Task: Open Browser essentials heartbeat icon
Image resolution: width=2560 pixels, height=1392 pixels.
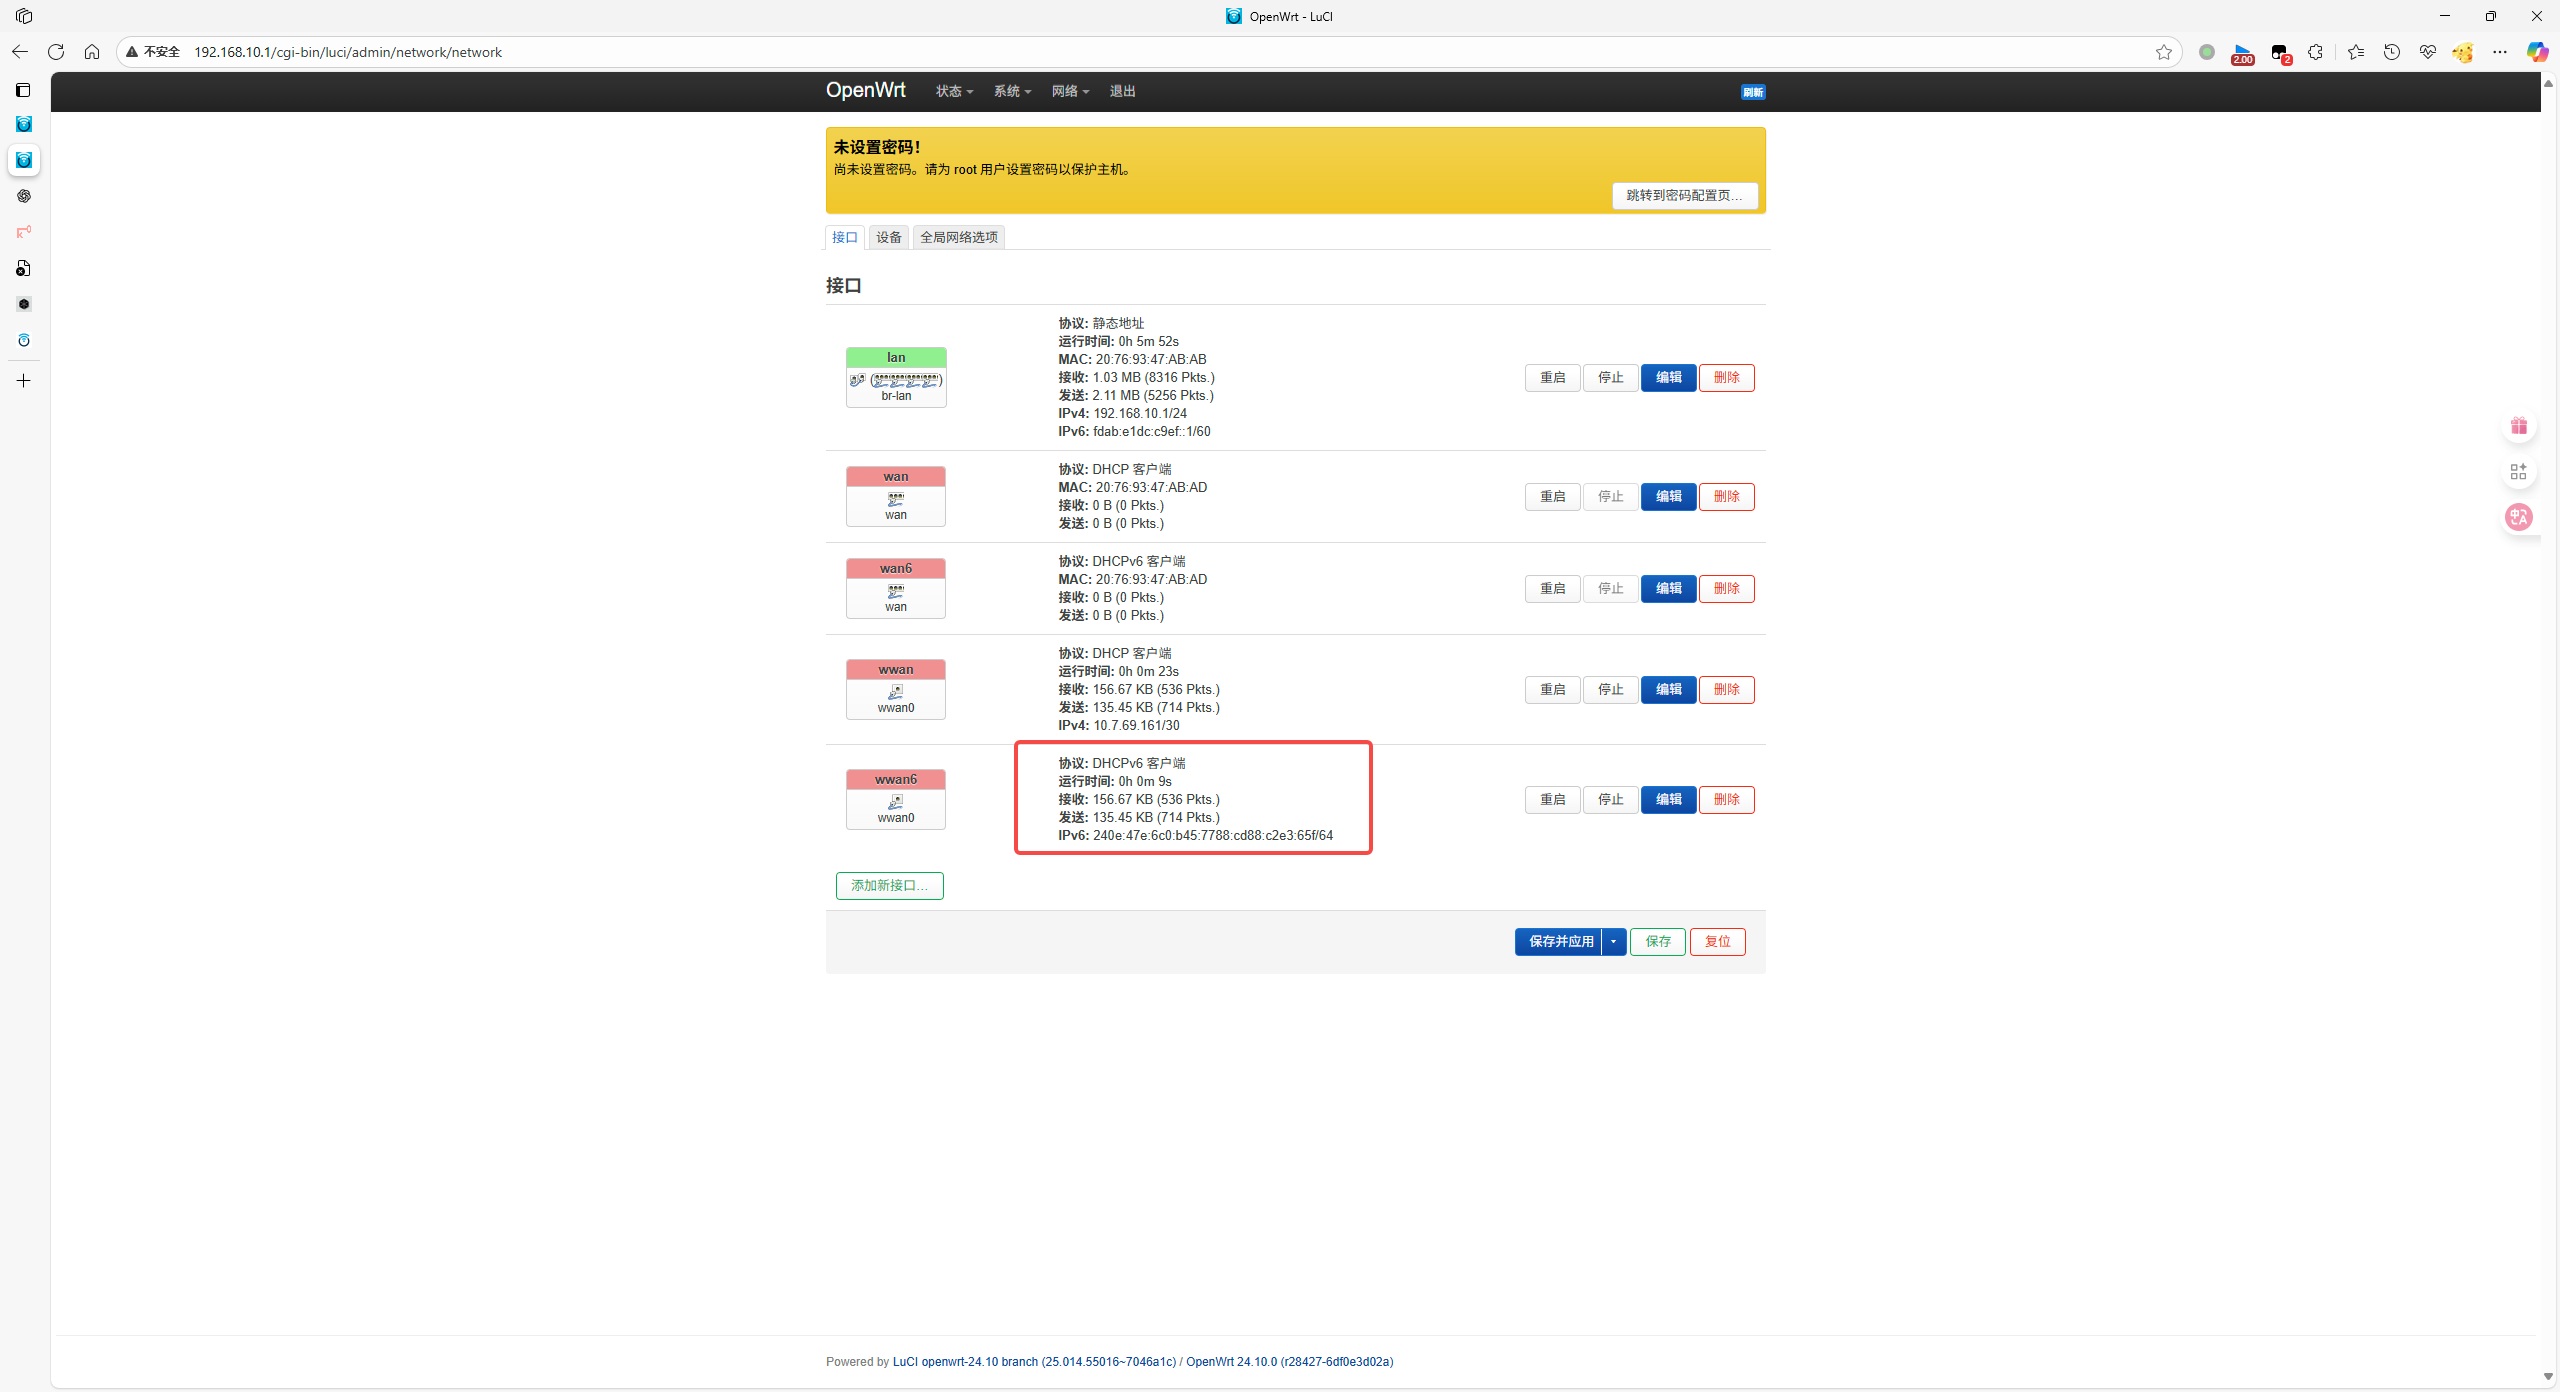Action: 2428,52
